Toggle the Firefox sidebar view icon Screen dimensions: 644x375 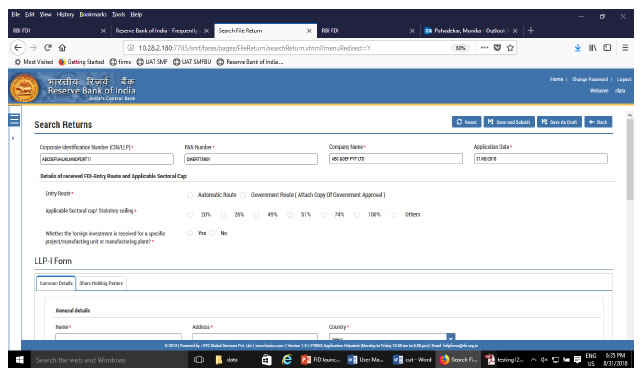point(607,48)
